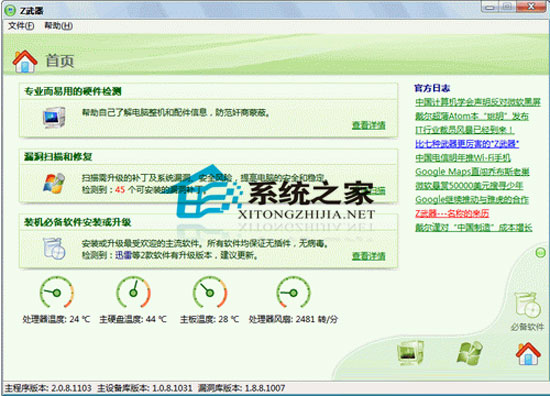
Task: Click the 主硬盘温度: 44 ℃ reading
Action: [133, 319]
